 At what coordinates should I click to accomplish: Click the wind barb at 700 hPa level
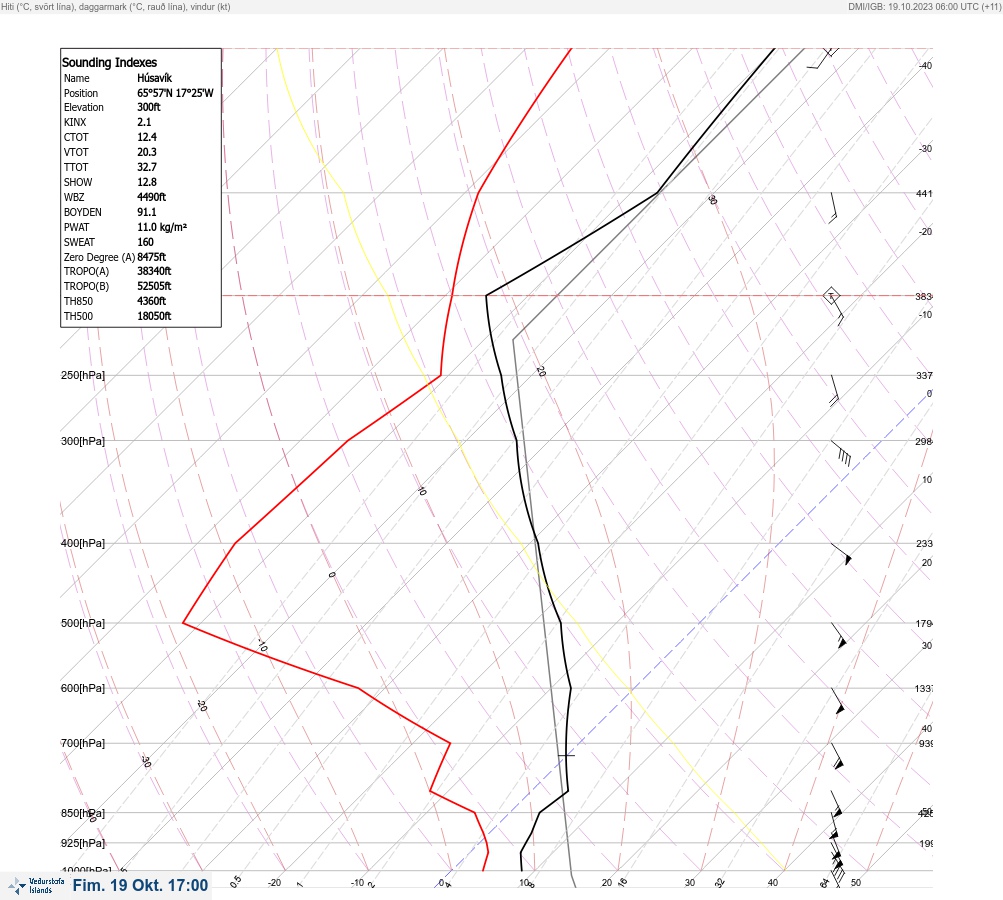(x=837, y=756)
